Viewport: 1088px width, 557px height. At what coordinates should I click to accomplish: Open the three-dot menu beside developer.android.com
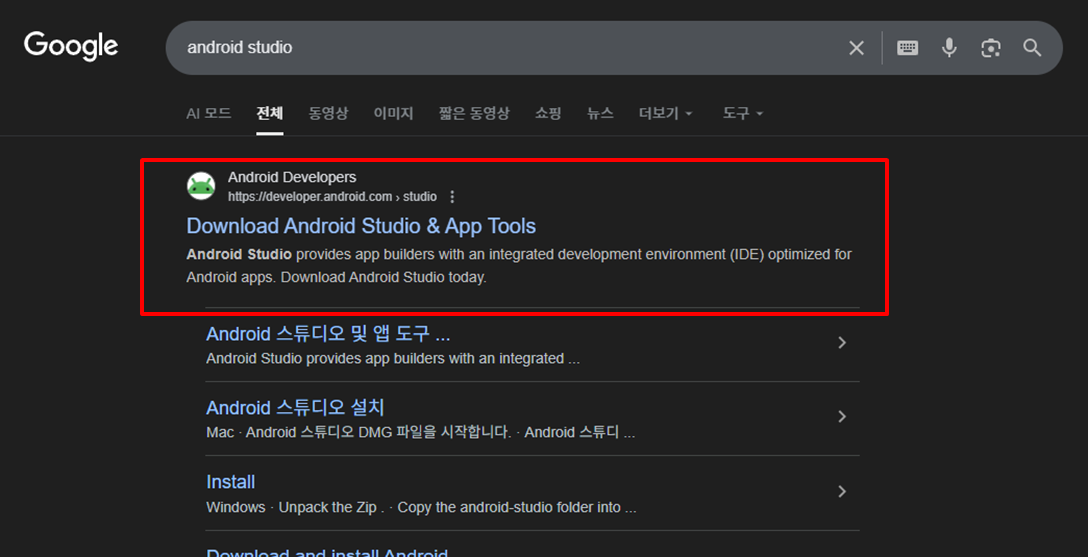click(x=452, y=197)
